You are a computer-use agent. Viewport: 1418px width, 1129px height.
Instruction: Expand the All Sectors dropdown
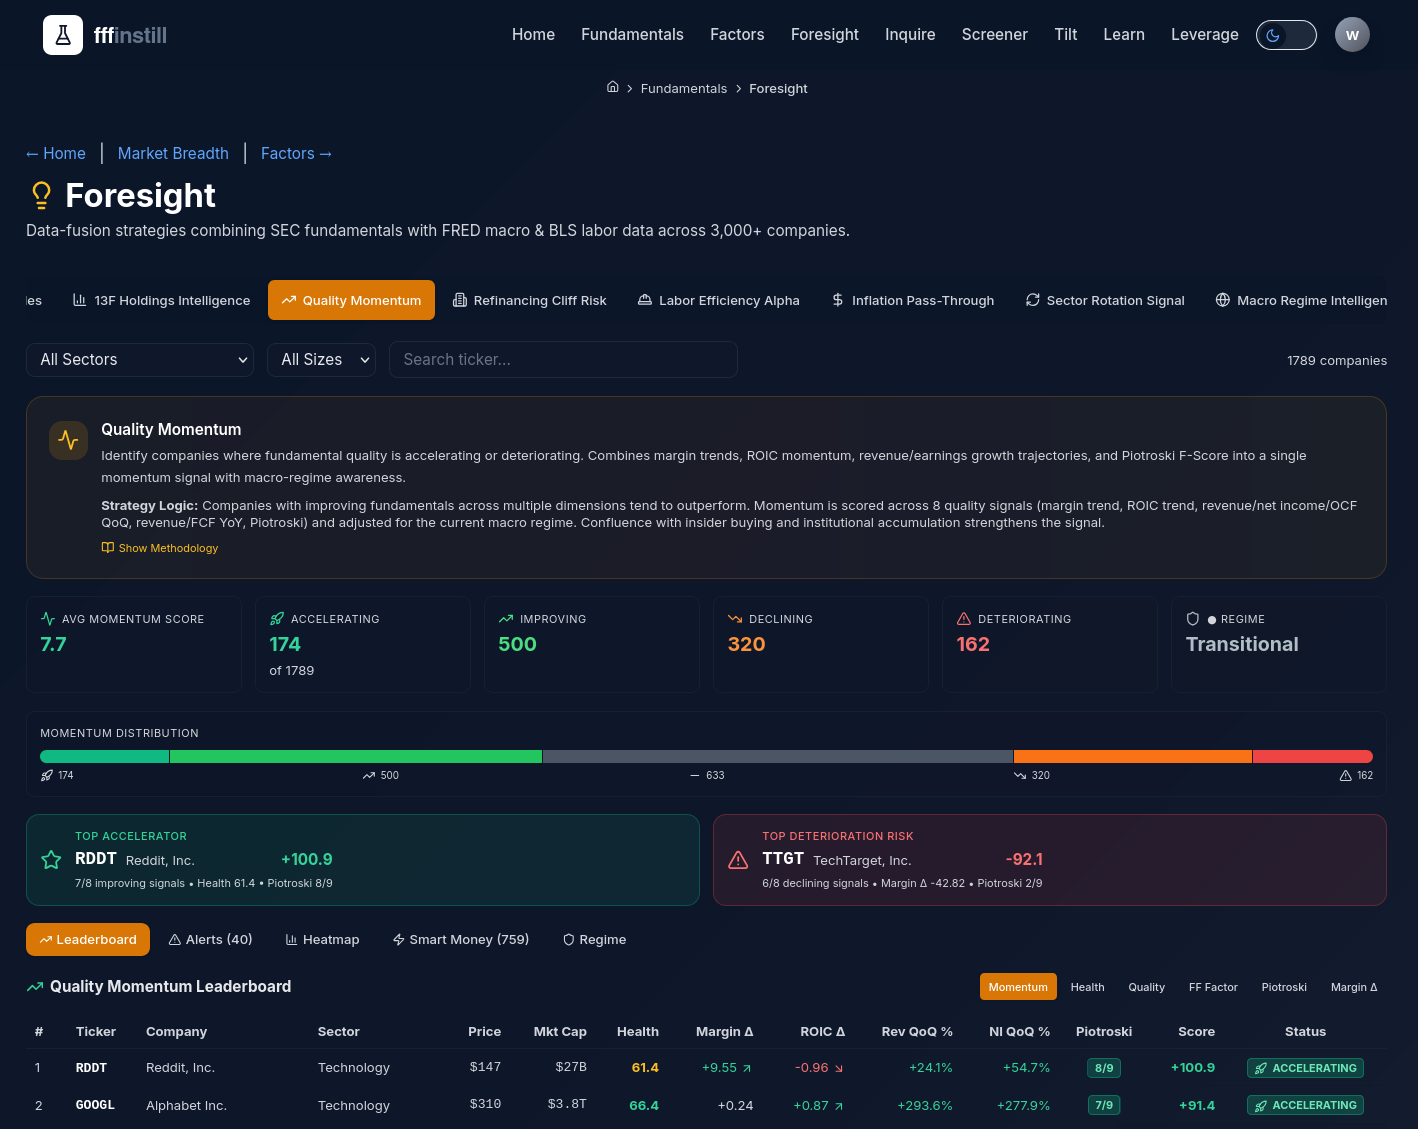coord(140,360)
